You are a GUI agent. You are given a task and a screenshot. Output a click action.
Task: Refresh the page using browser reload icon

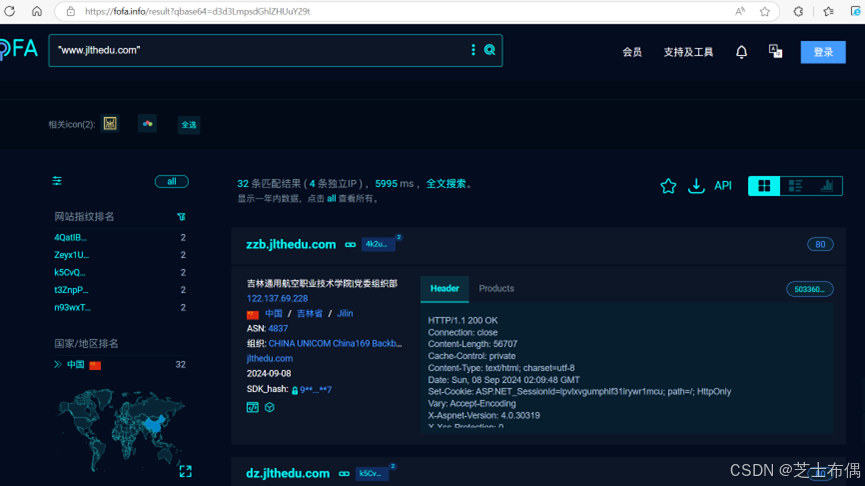[9, 11]
